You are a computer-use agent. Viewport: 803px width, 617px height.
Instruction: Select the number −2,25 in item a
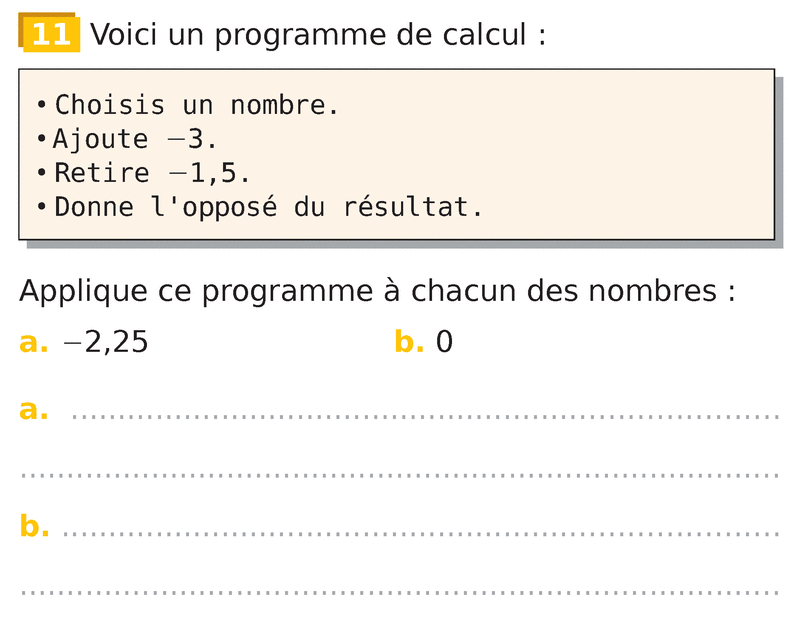point(105,342)
